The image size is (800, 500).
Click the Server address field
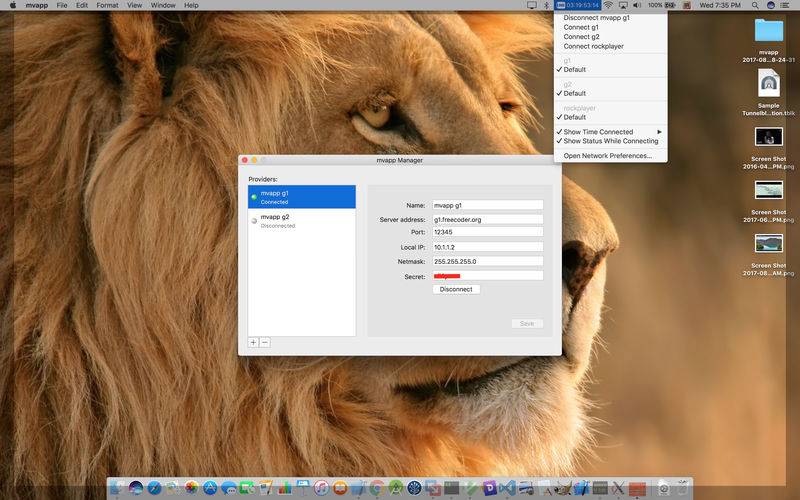(x=488, y=219)
